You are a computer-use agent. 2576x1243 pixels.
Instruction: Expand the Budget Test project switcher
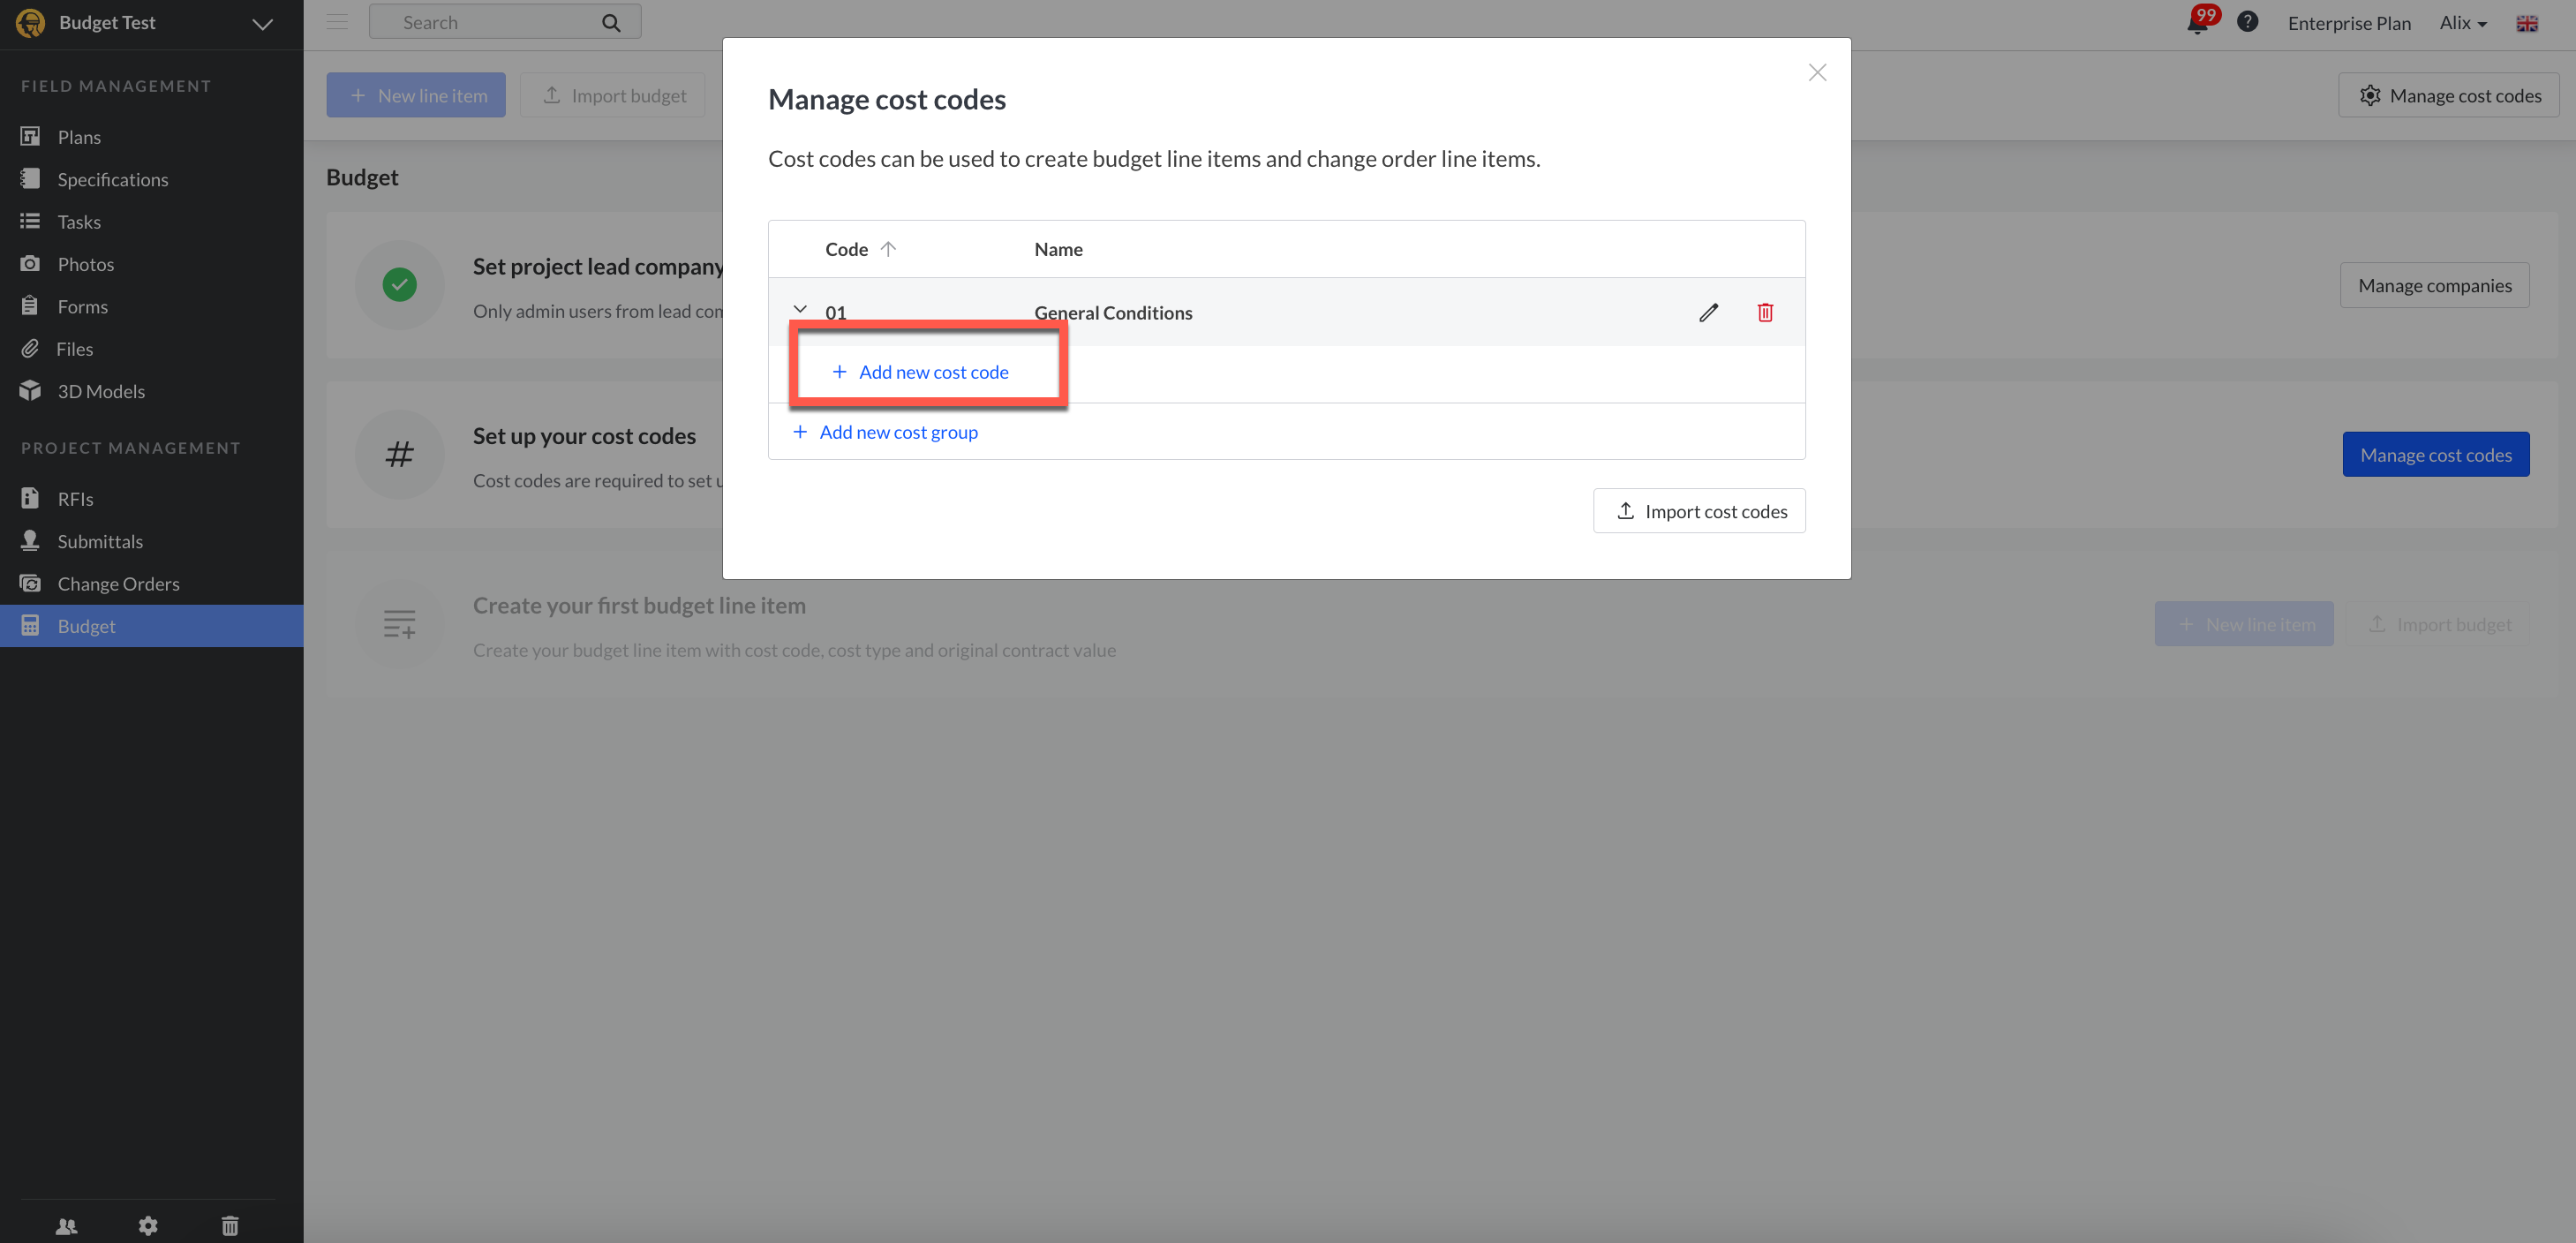tap(262, 23)
